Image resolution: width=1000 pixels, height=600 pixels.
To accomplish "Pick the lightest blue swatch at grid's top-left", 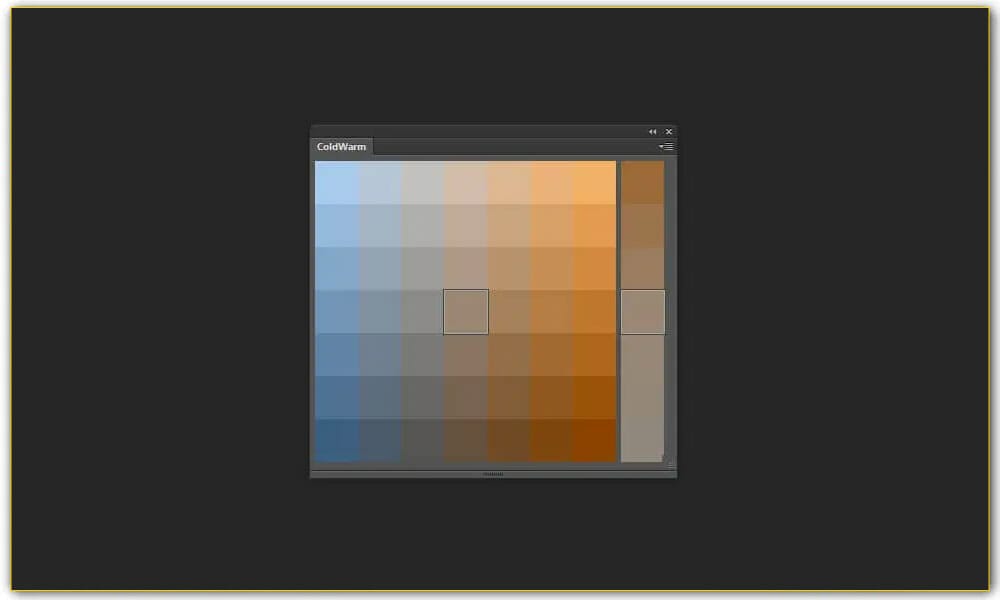I will (x=336, y=183).
